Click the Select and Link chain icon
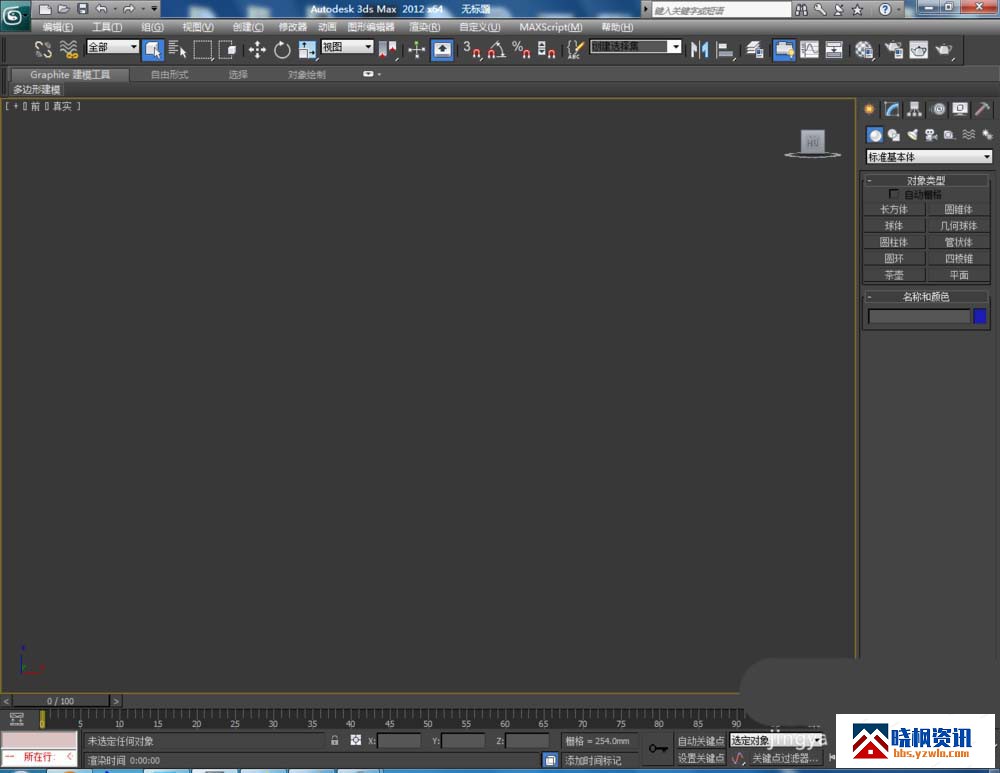Image resolution: width=1000 pixels, height=773 pixels. tap(43, 49)
